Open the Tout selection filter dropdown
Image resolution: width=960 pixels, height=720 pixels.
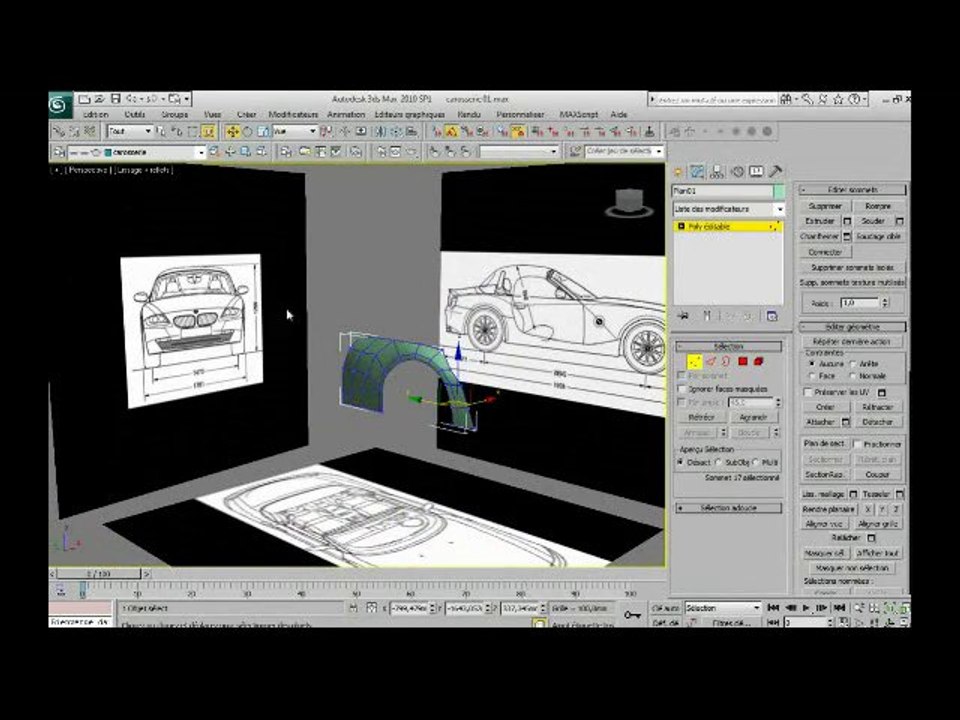pos(130,131)
